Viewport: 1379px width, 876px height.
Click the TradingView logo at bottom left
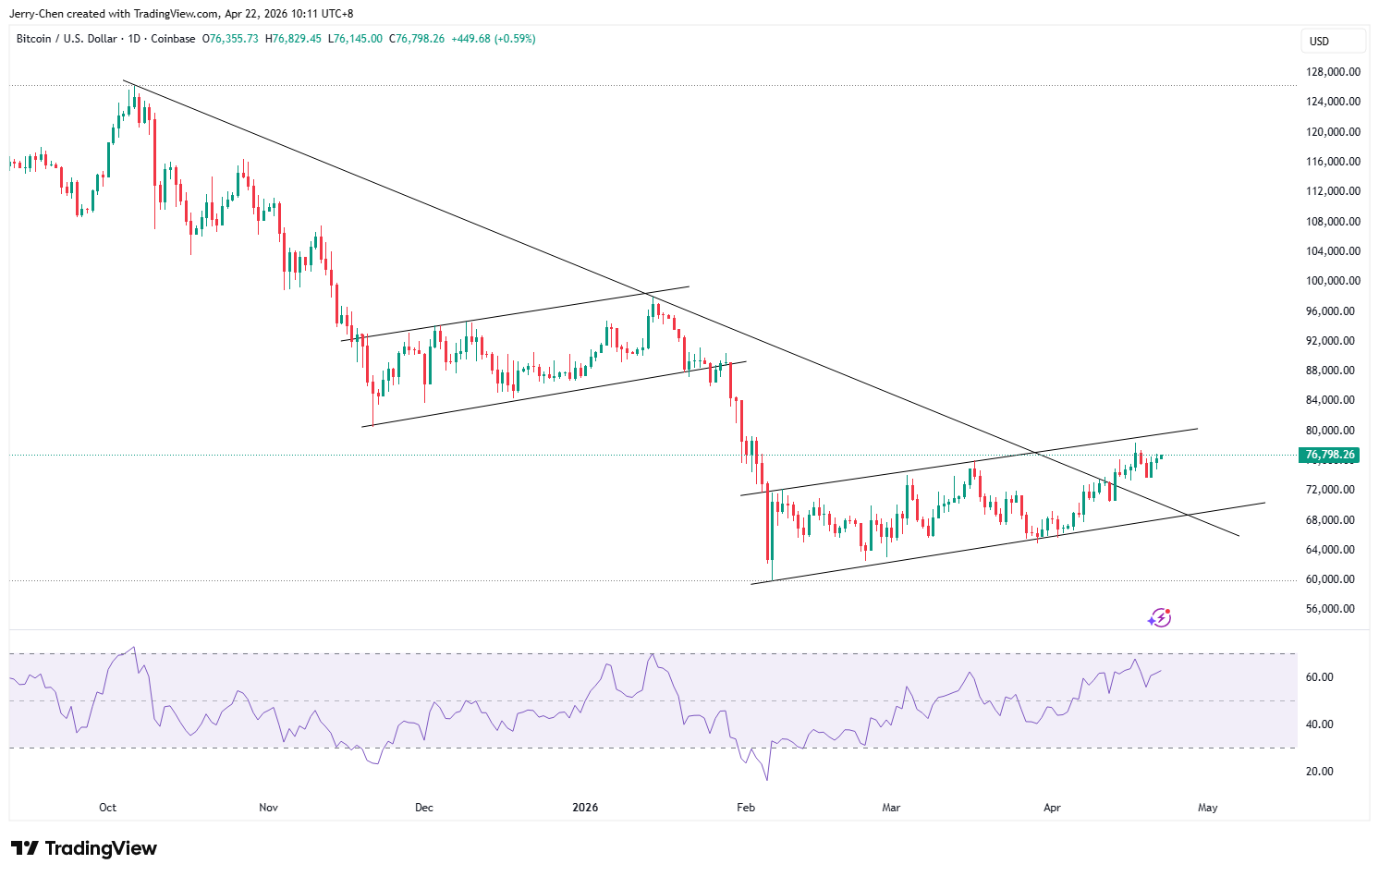[84, 848]
